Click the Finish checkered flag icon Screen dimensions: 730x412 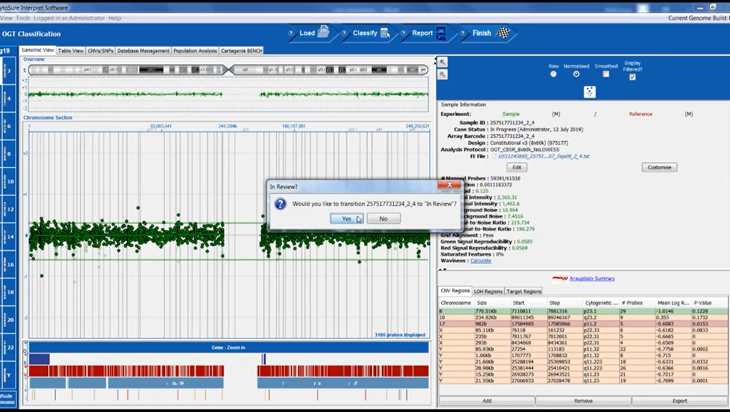(x=503, y=33)
